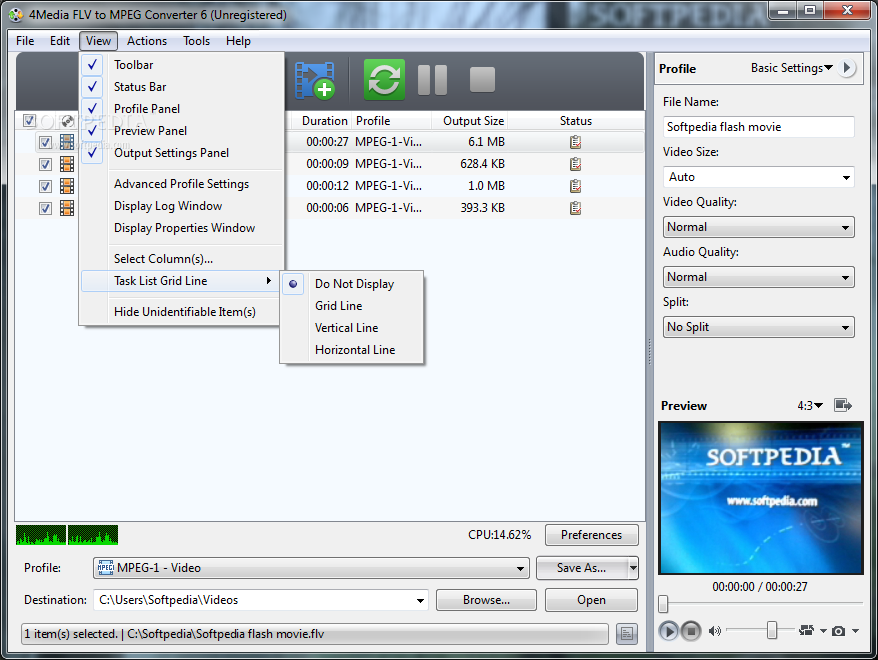878x660 pixels.
Task: Click film icon of 1.0 MB row
Action: [x=67, y=186]
